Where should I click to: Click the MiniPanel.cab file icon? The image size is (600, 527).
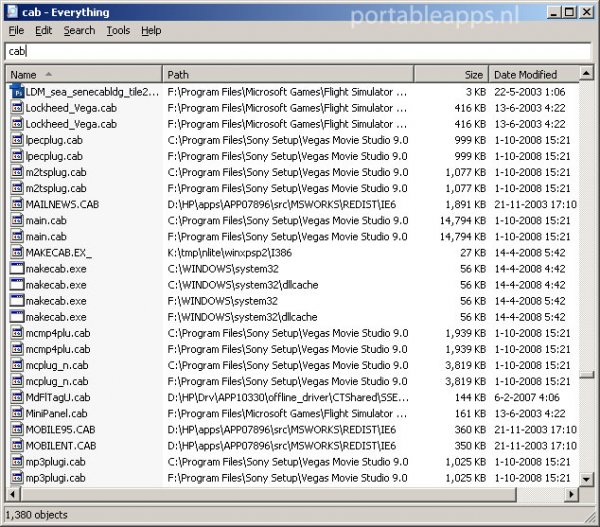(17, 413)
